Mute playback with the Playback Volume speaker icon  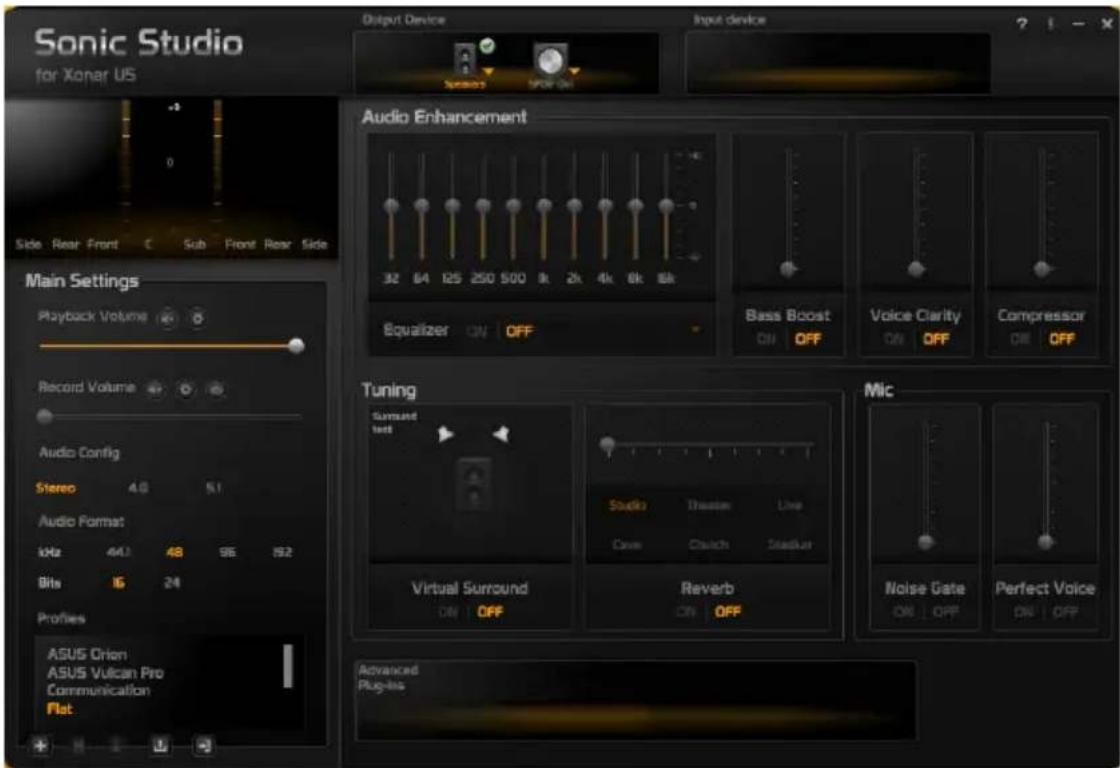(167, 318)
